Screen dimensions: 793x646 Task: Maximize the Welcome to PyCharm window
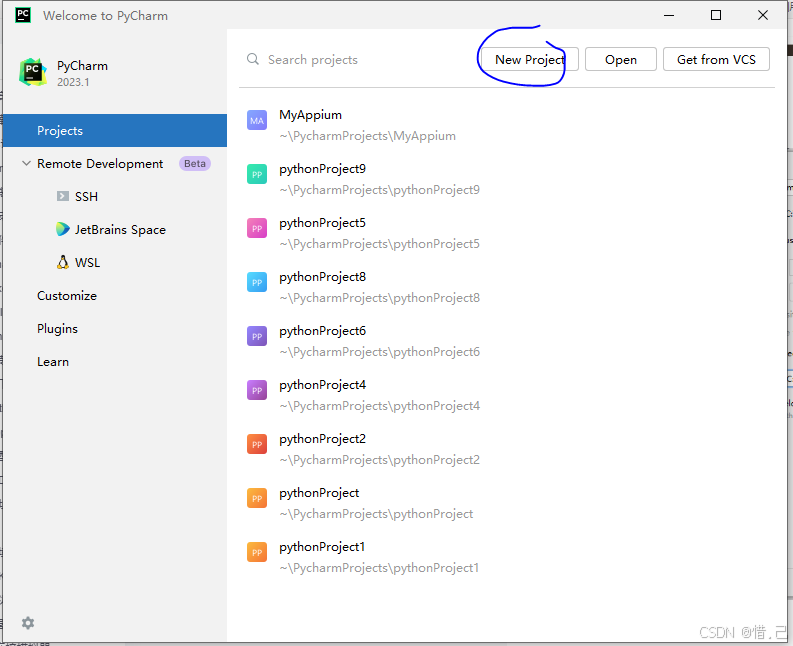click(x=716, y=15)
